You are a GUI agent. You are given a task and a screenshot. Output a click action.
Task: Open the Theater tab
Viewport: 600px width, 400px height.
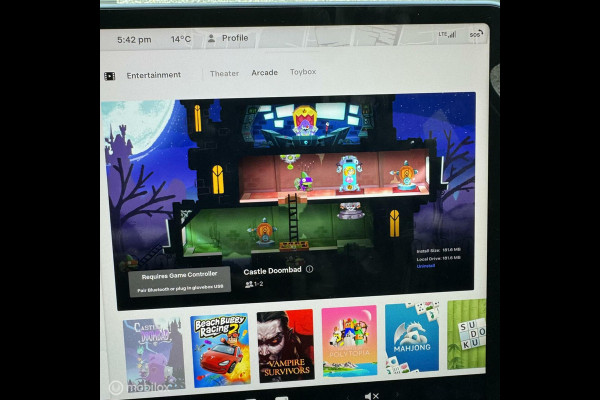(x=224, y=73)
